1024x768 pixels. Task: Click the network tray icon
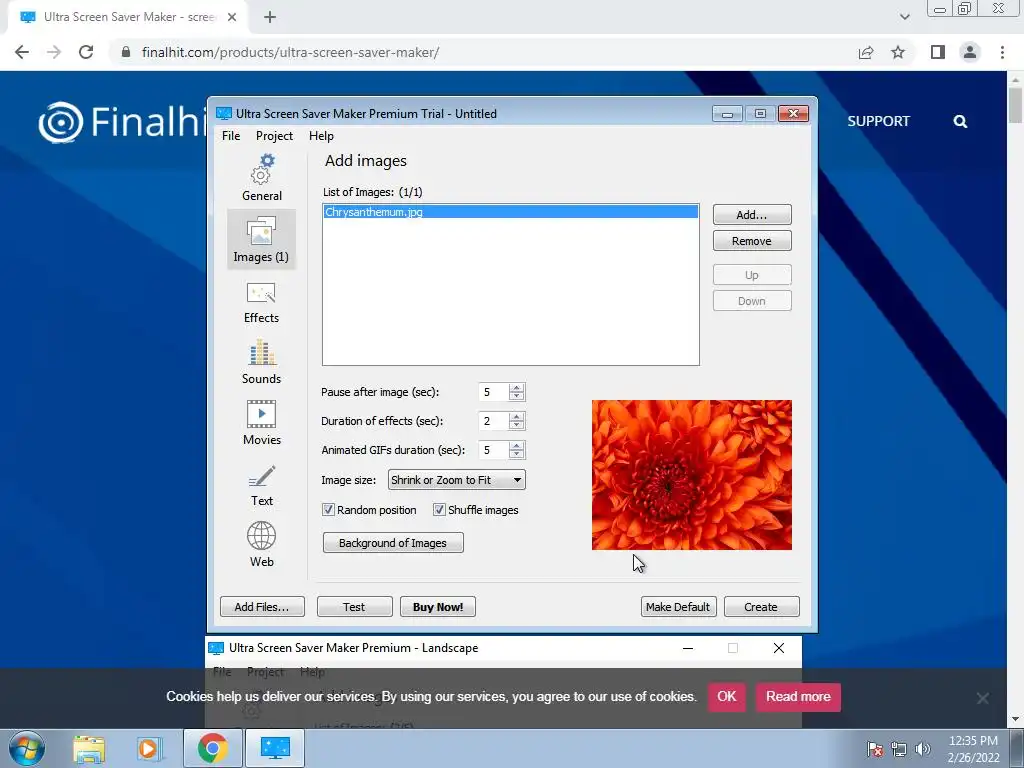coord(899,749)
